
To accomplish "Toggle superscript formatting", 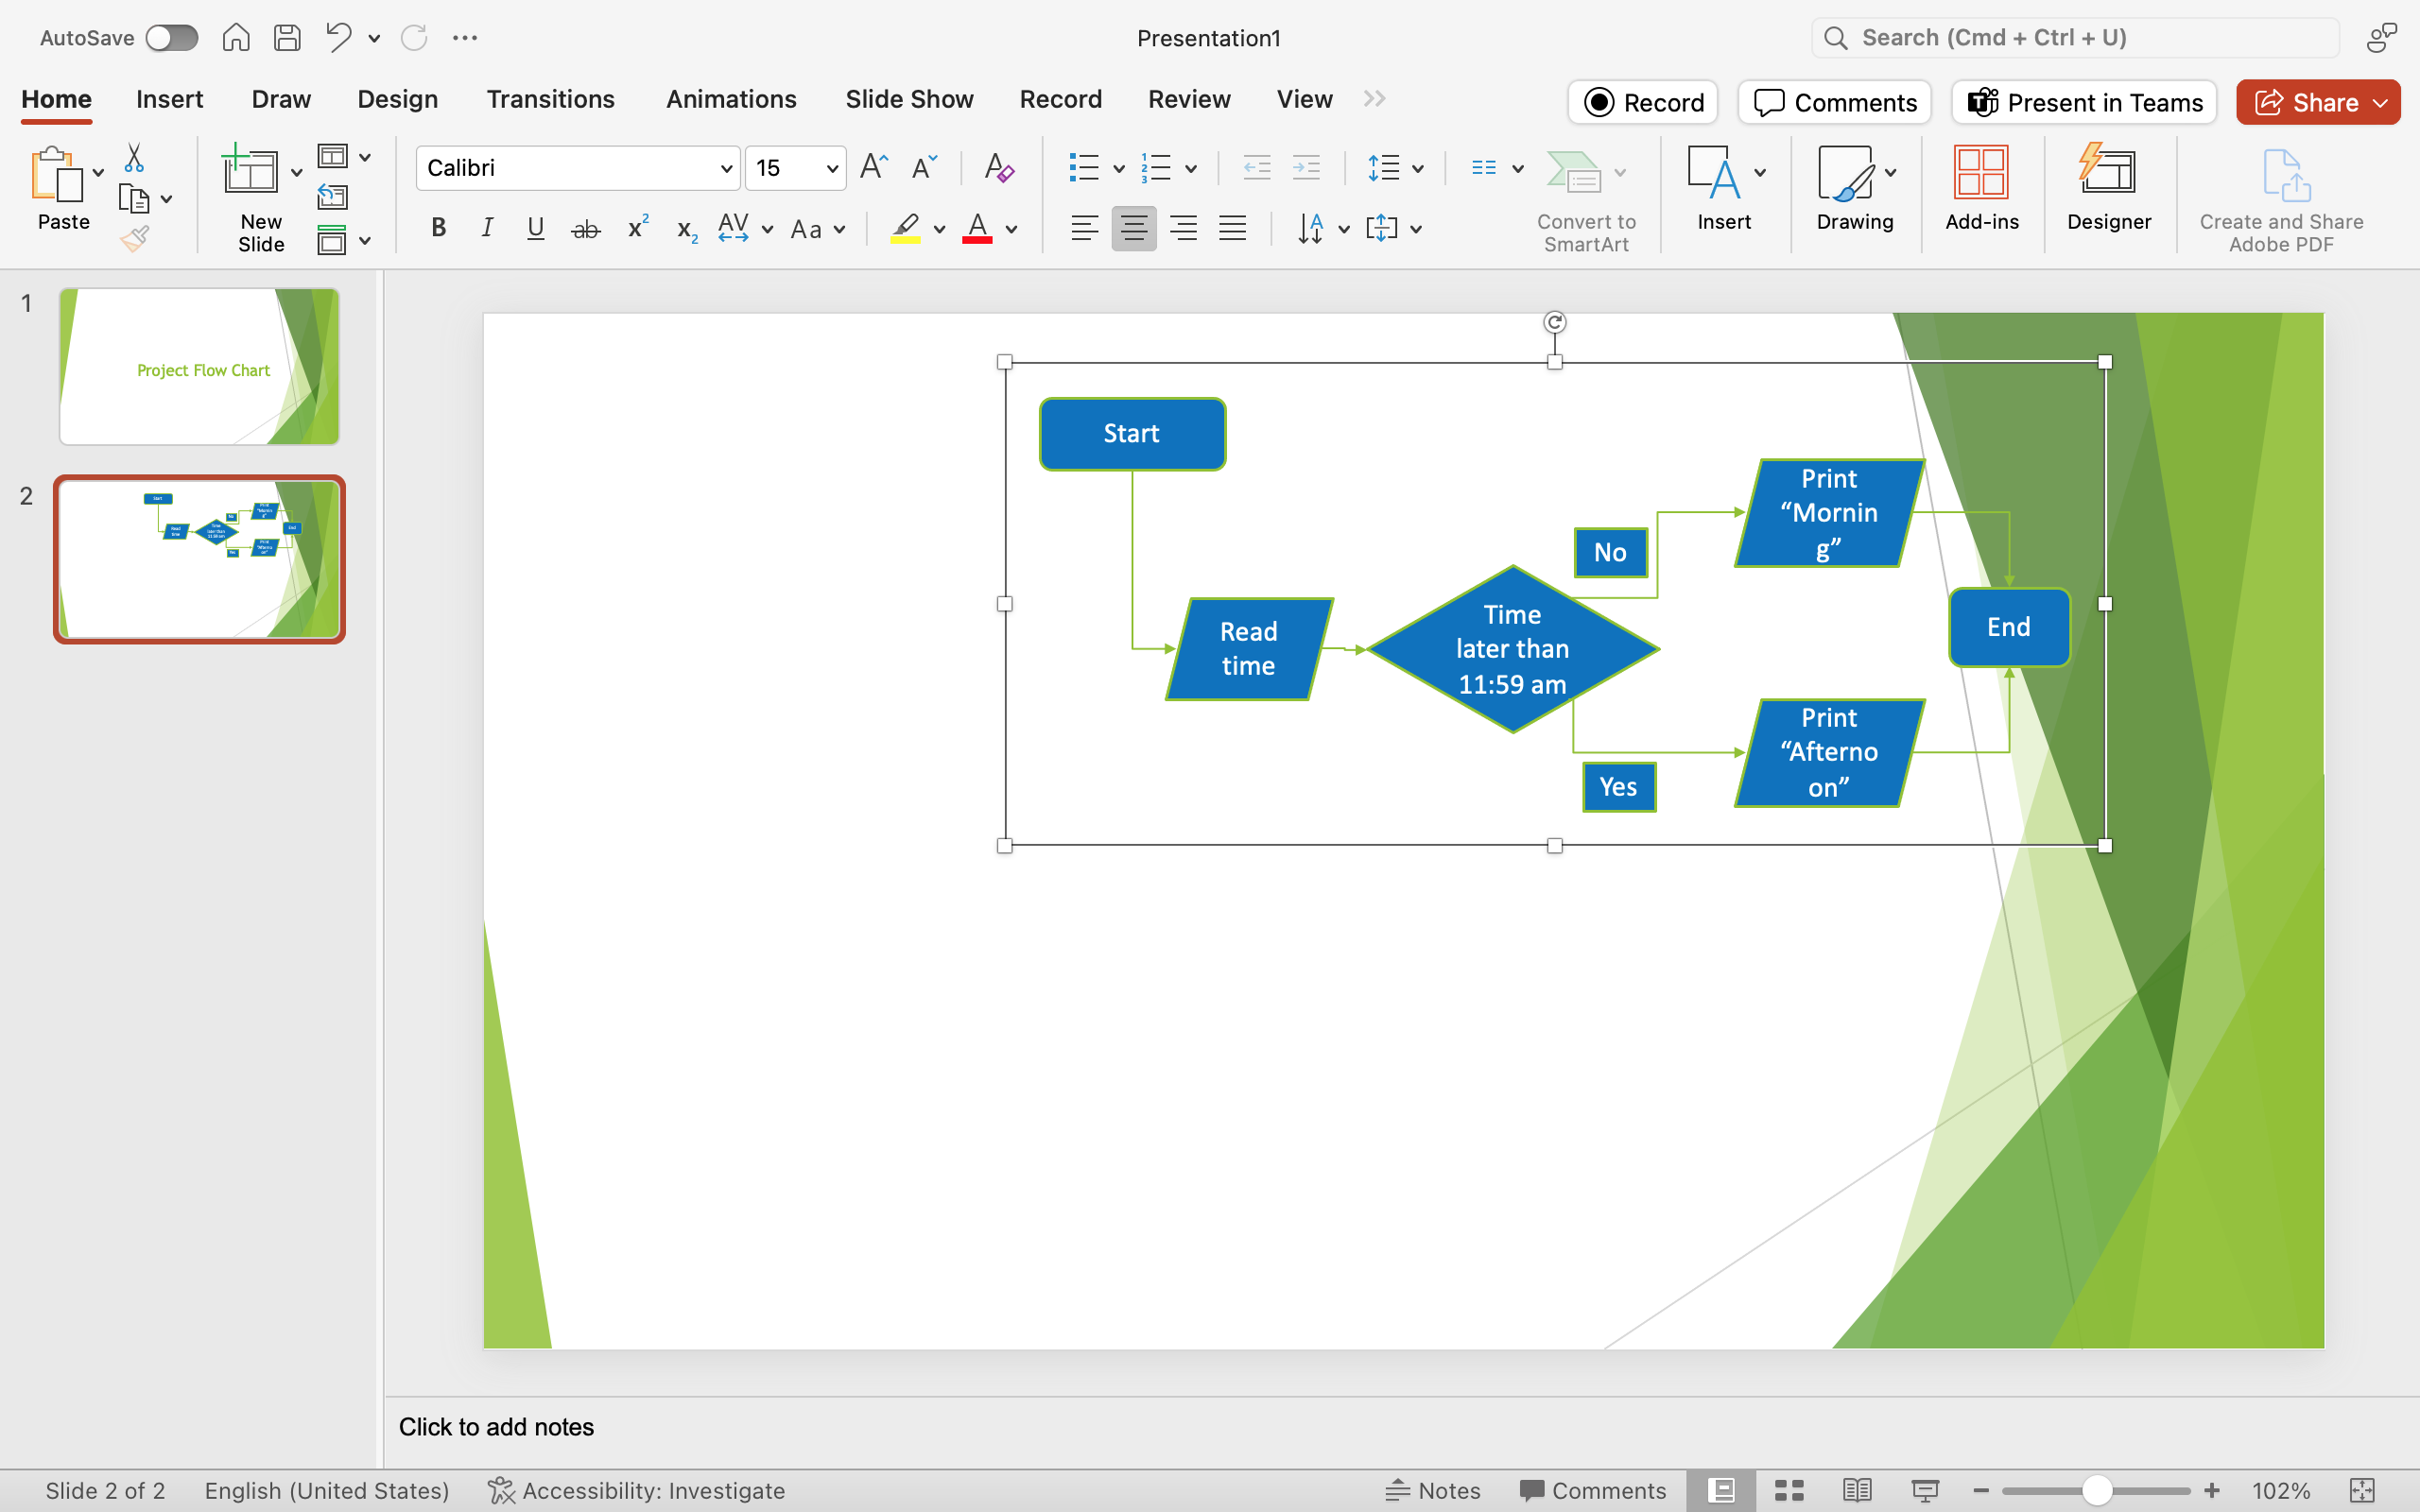I will pyautogui.click(x=638, y=228).
